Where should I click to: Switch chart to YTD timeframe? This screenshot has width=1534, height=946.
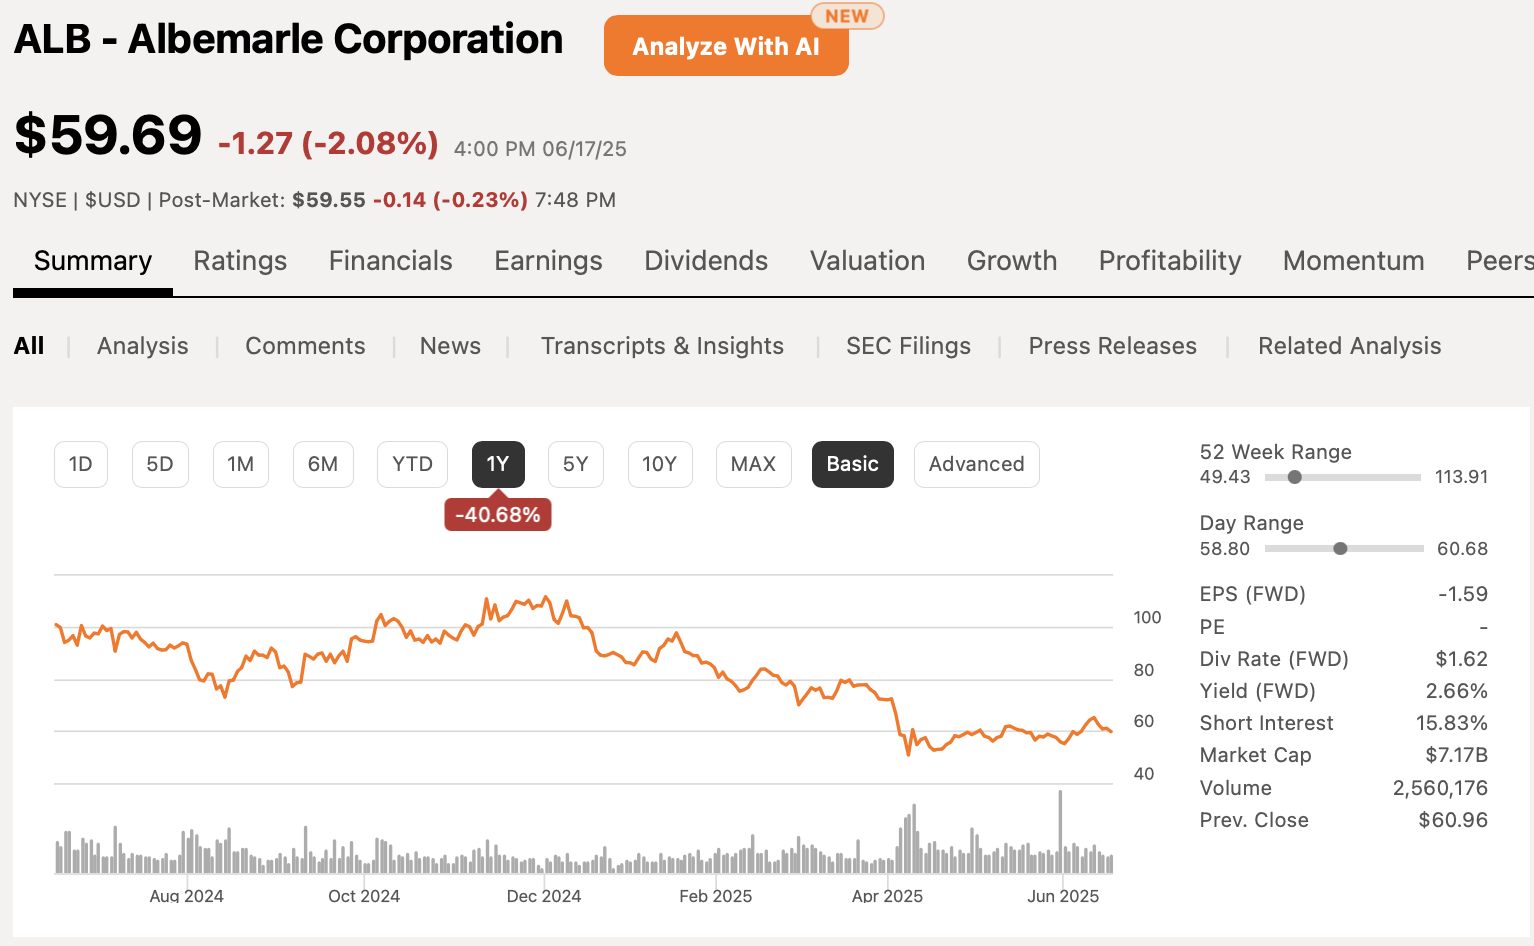click(412, 464)
